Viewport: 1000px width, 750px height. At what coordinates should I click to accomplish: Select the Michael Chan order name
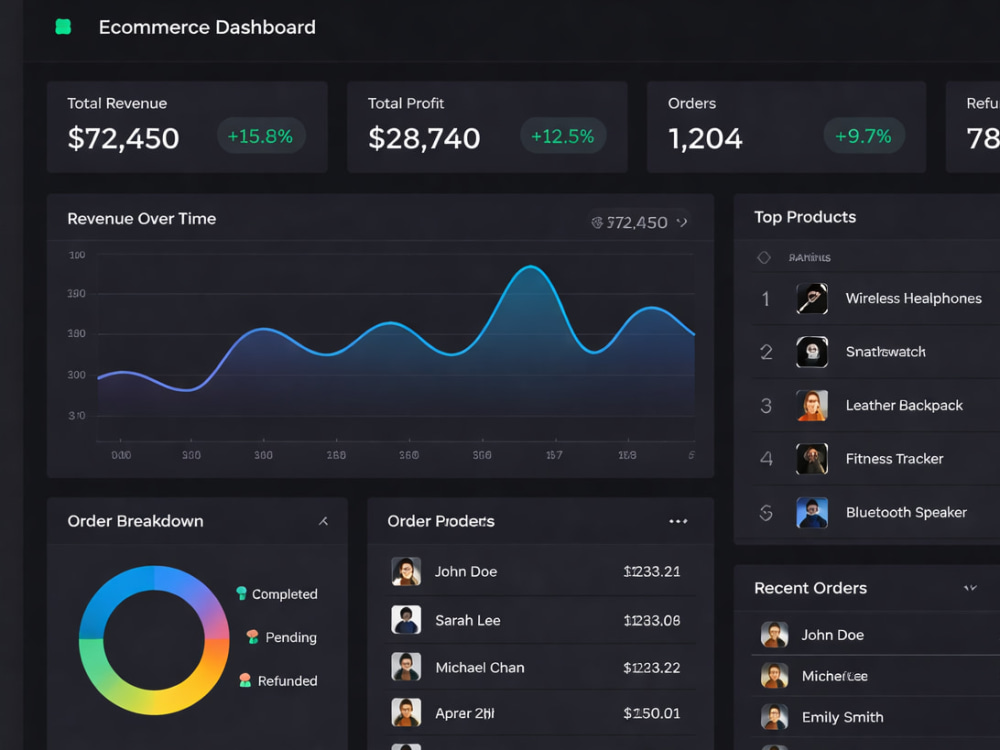(480, 668)
